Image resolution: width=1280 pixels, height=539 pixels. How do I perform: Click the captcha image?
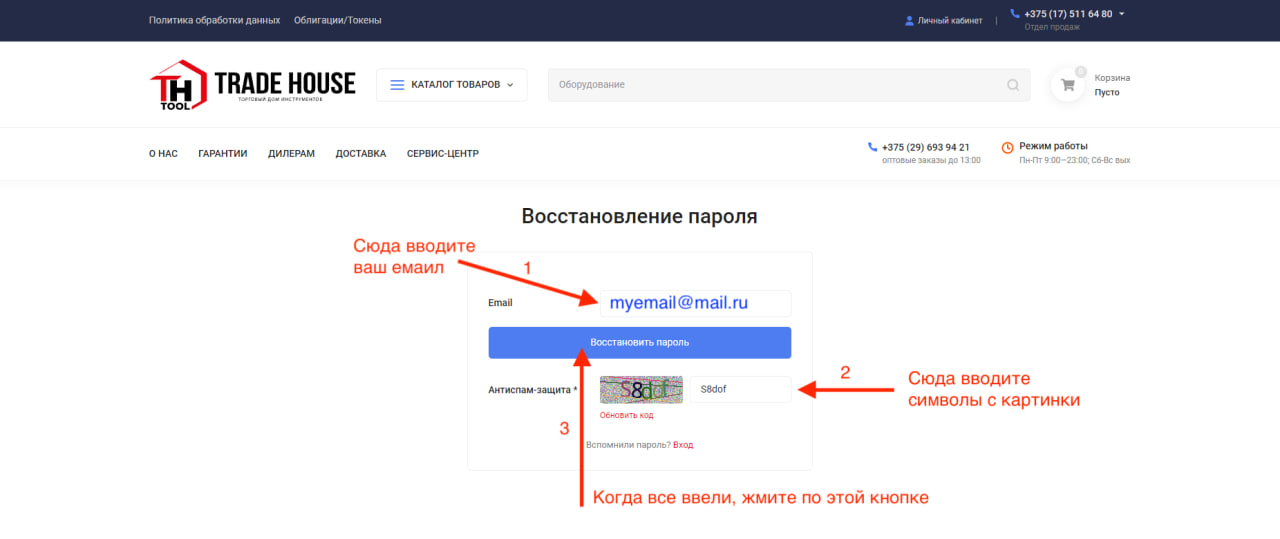[x=641, y=389]
